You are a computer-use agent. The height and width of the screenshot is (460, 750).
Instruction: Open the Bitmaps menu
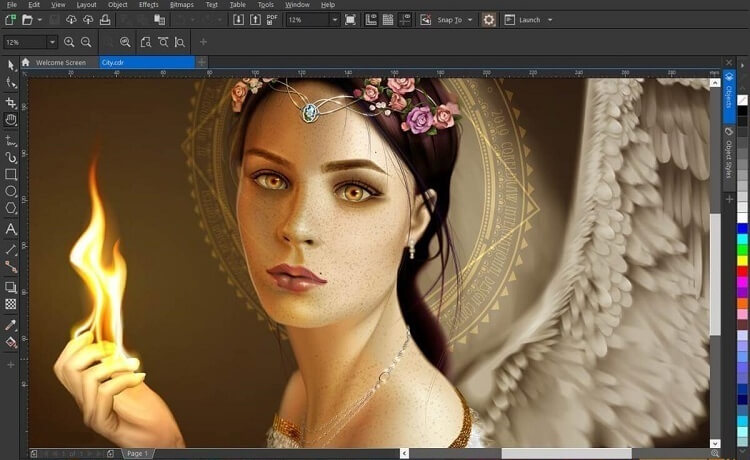coord(181,5)
